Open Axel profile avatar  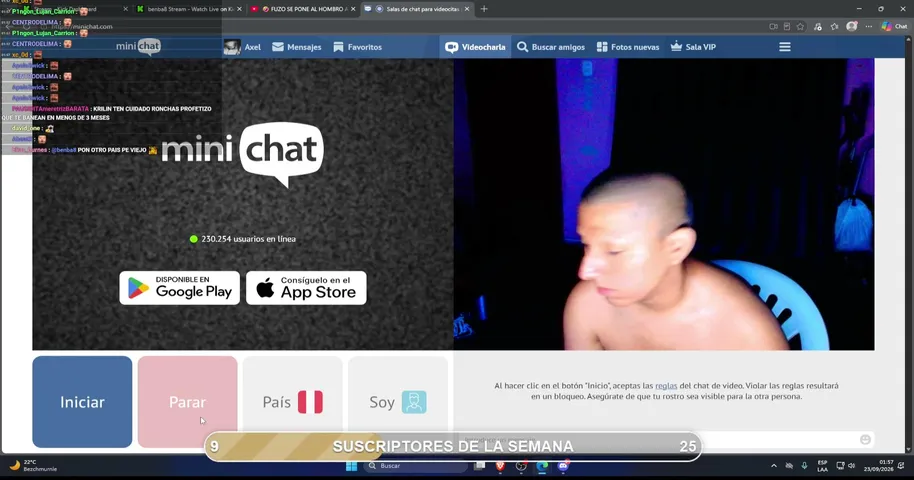click(232, 47)
